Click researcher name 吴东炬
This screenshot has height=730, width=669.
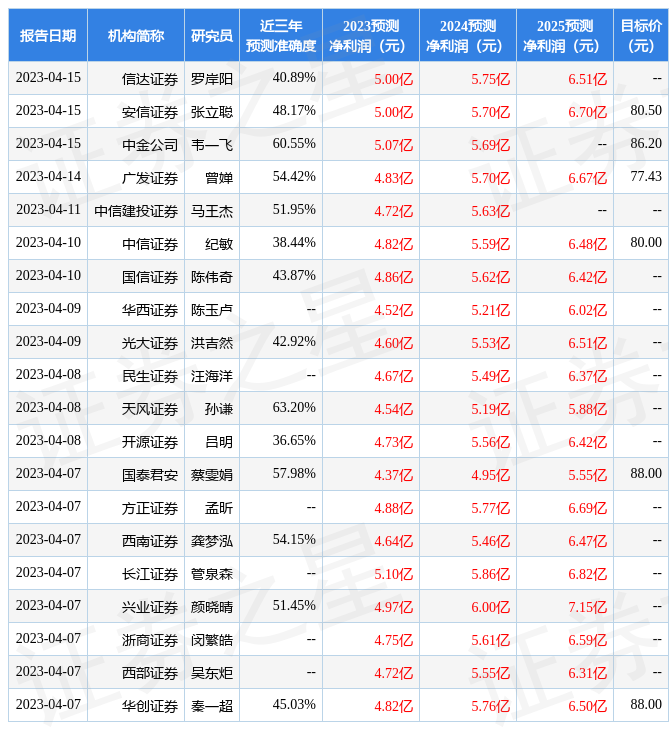(x=212, y=673)
